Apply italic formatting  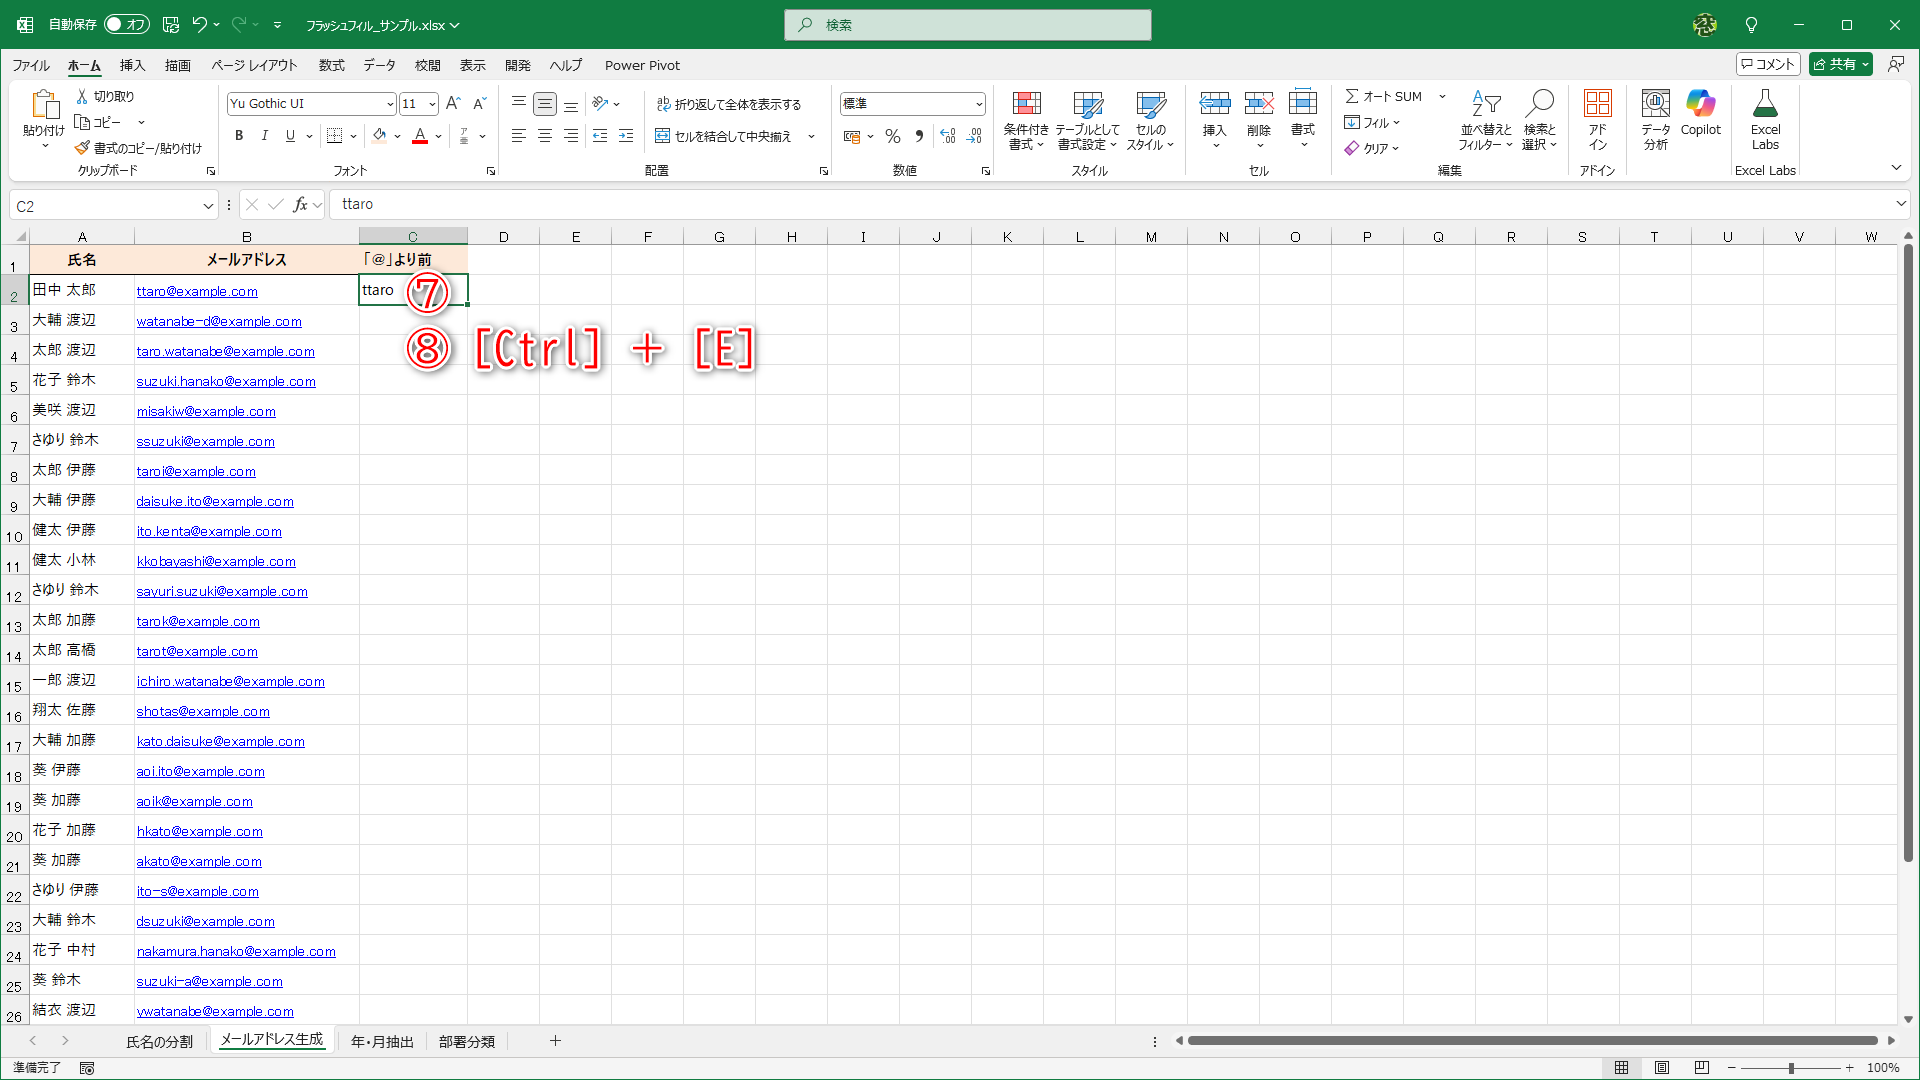click(x=264, y=136)
